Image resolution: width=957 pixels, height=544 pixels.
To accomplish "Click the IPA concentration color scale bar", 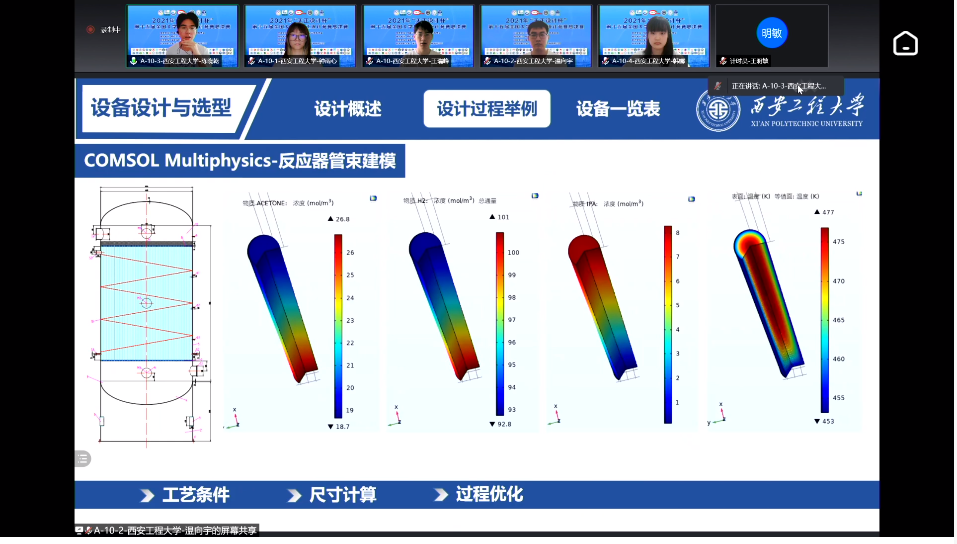I will pos(668,324).
